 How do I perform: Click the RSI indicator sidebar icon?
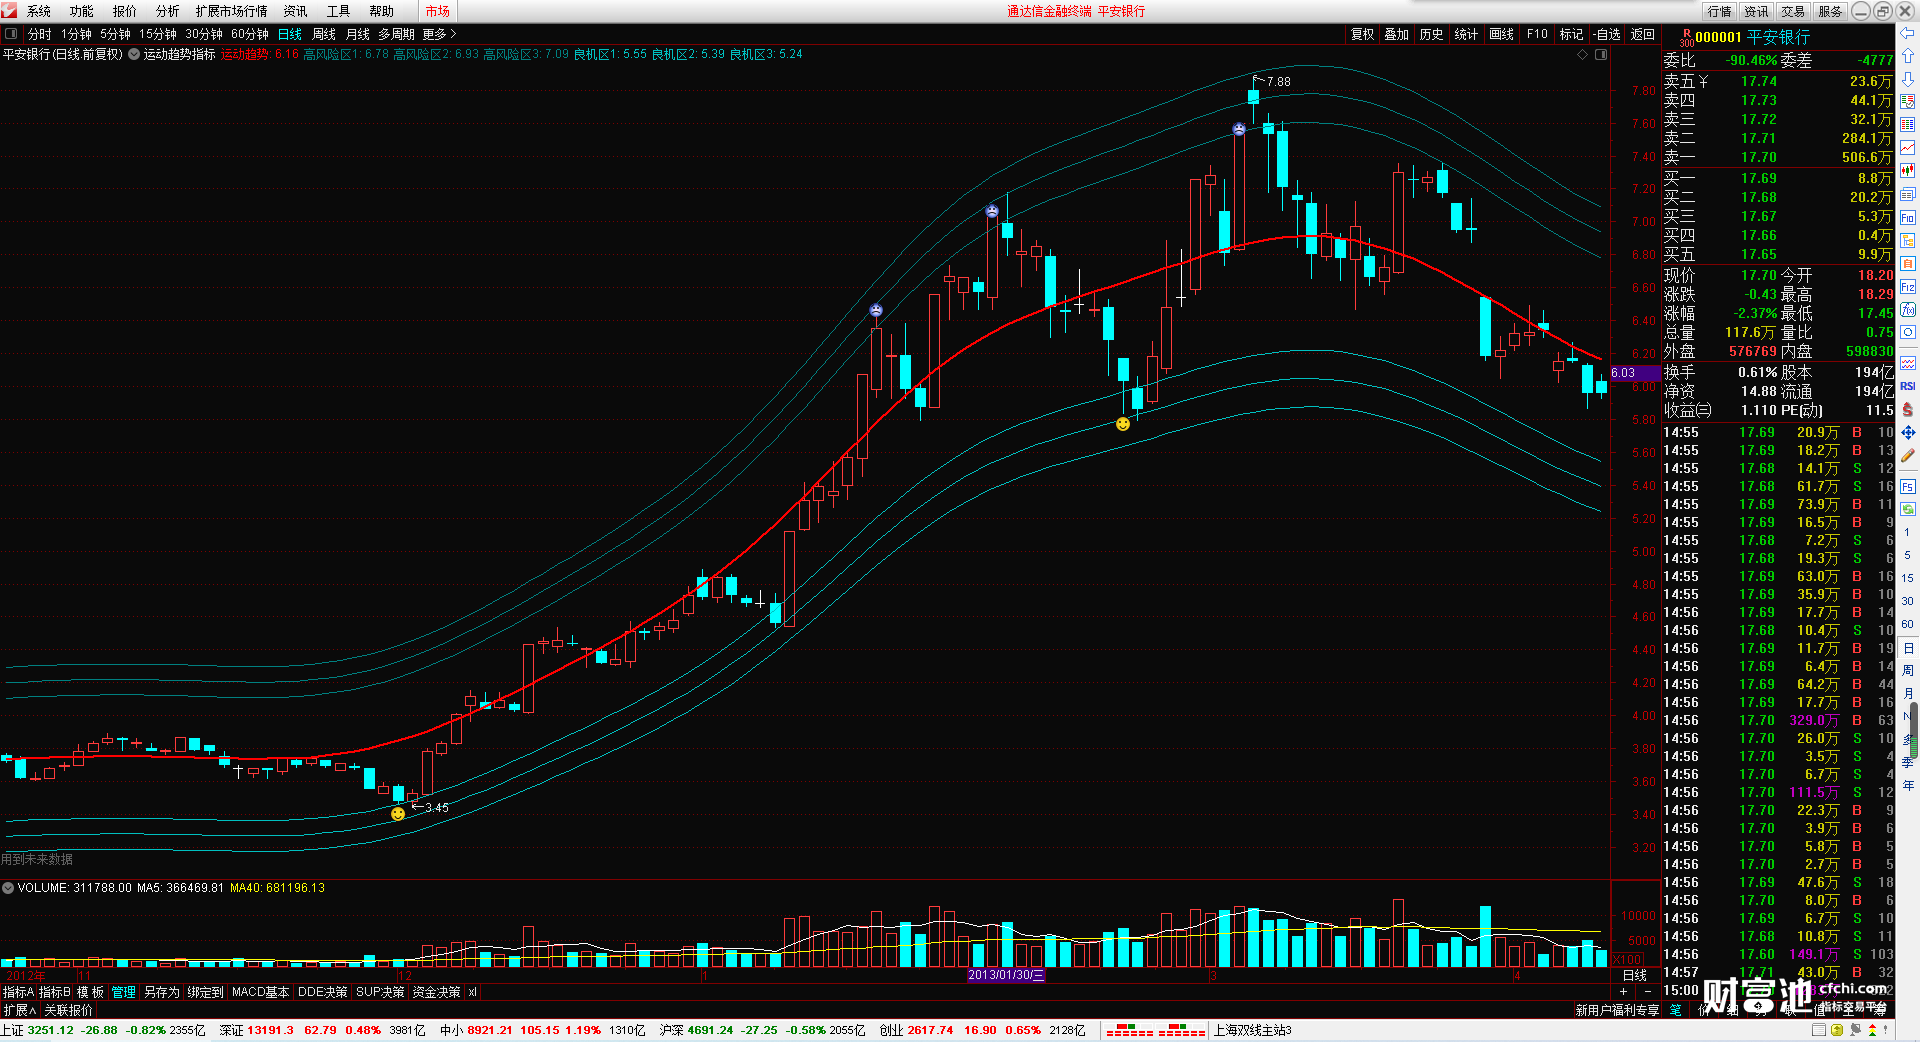tap(1908, 386)
